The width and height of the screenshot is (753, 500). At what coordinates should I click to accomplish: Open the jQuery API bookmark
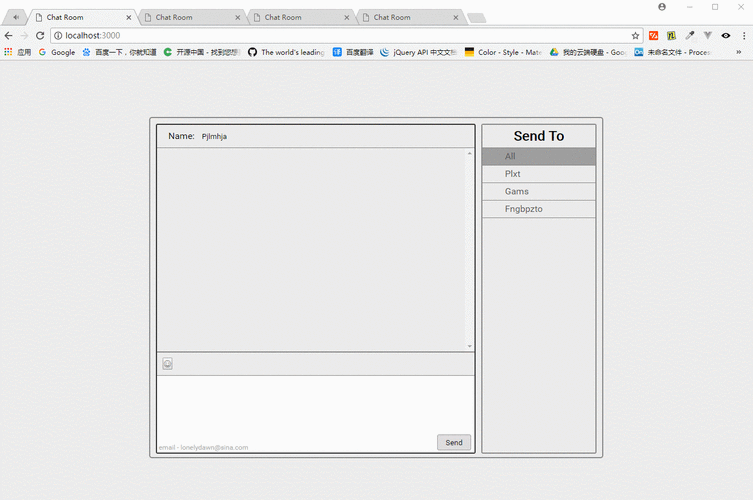pyautogui.click(x=418, y=52)
